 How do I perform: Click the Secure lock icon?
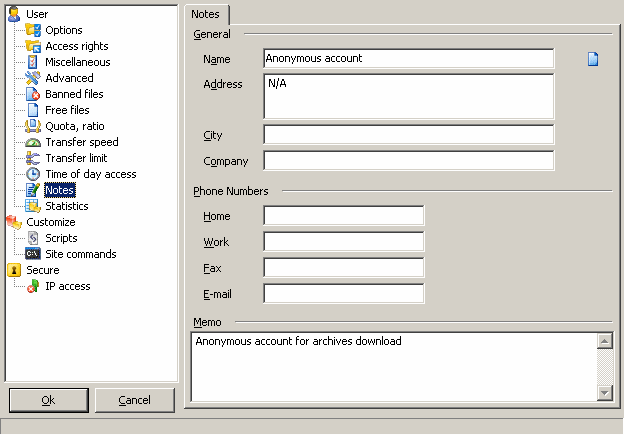pyautogui.click(x=14, y=270)
